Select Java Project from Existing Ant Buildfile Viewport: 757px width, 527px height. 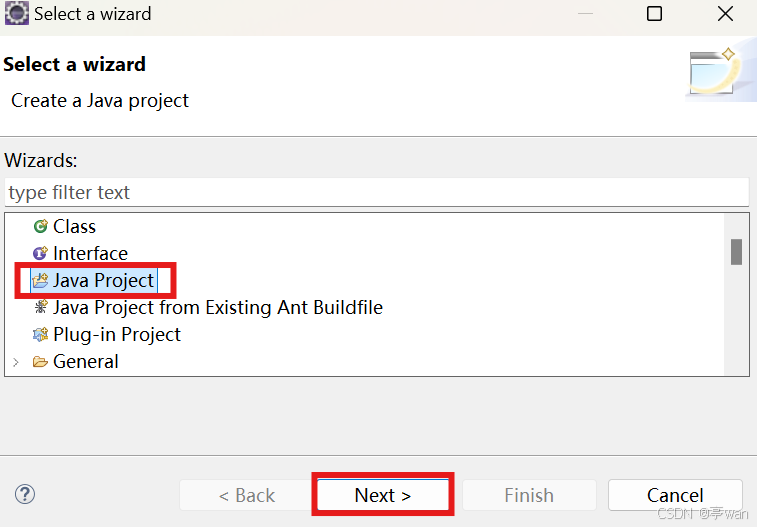coord(218,307)
